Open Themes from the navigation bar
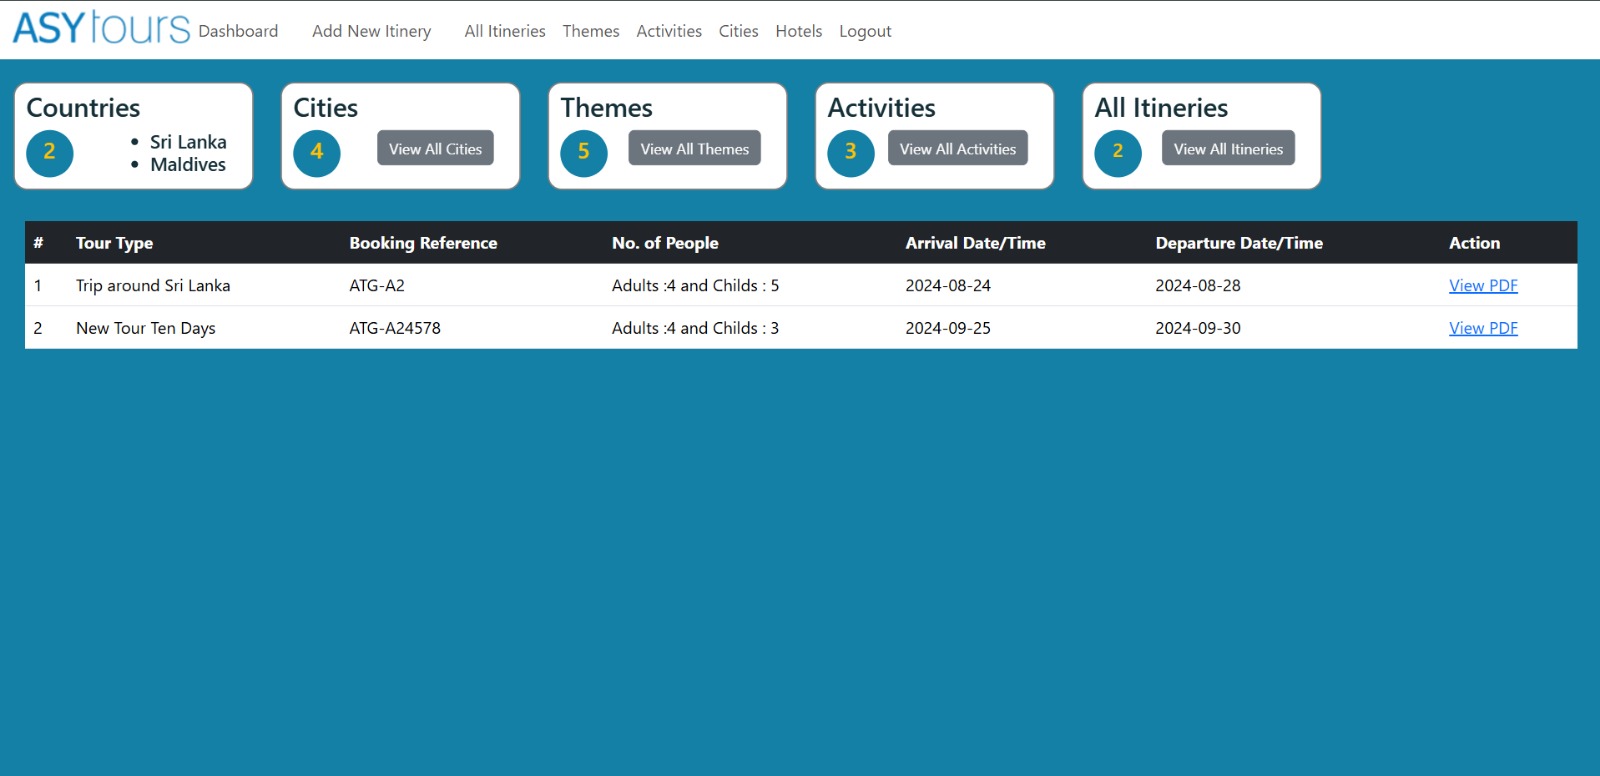 click(590, 31)
